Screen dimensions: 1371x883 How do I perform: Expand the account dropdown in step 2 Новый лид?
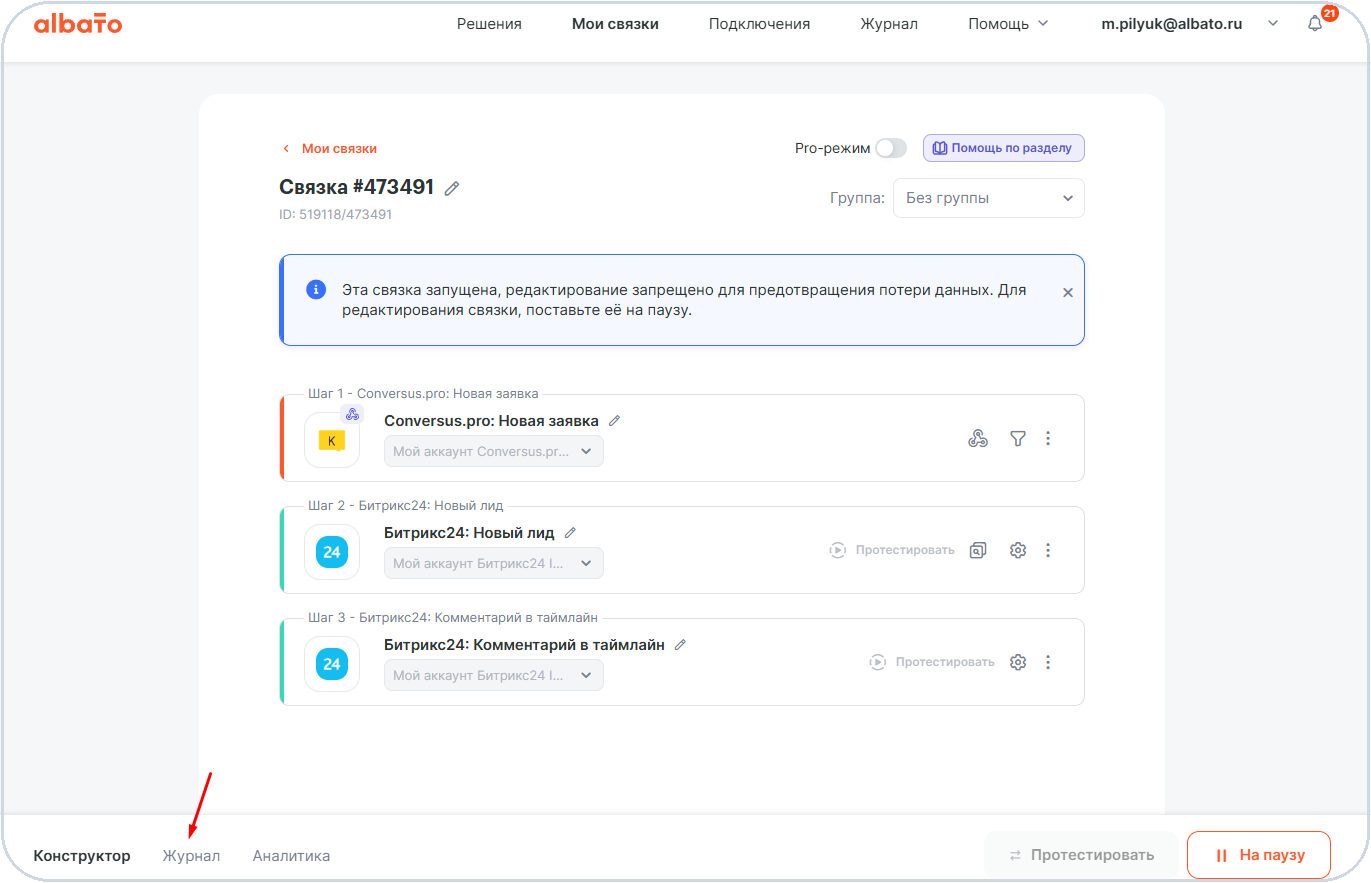(x=494, y=563)
